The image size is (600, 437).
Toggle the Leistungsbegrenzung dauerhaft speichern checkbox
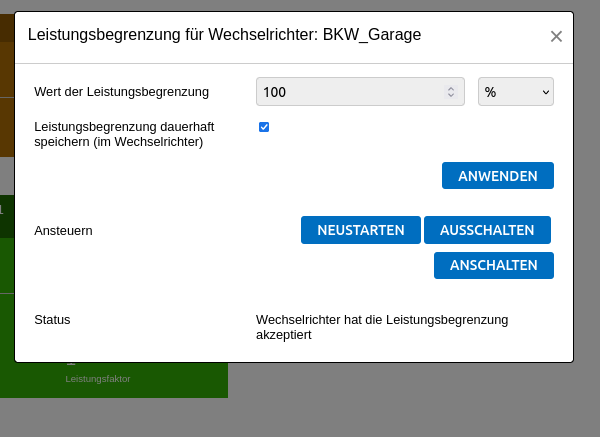click(264, 127)
